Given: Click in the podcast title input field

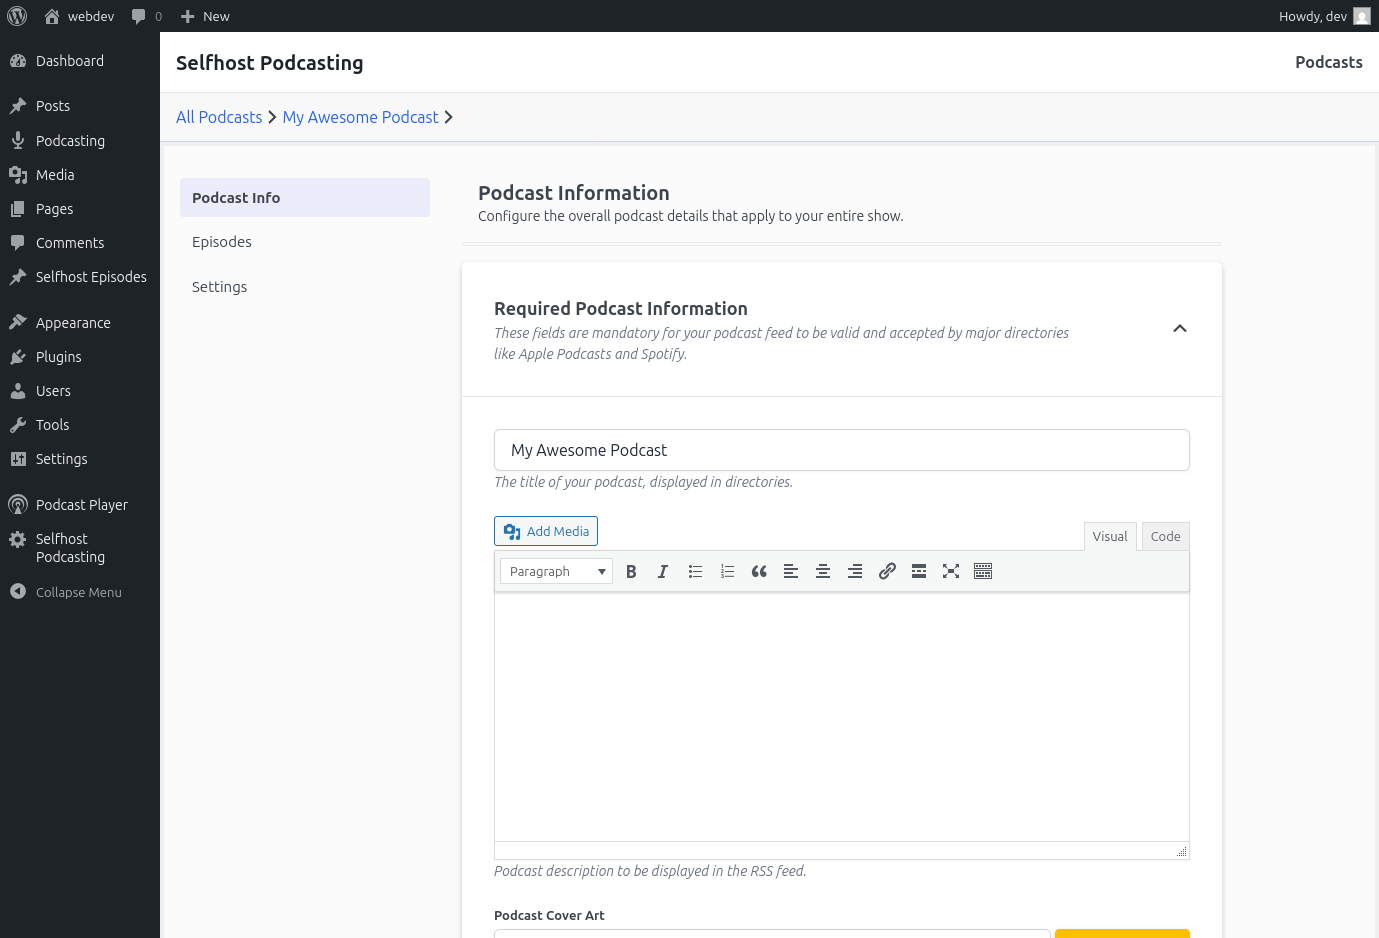Looking at the screenshot, I should (x=842, y=450).
